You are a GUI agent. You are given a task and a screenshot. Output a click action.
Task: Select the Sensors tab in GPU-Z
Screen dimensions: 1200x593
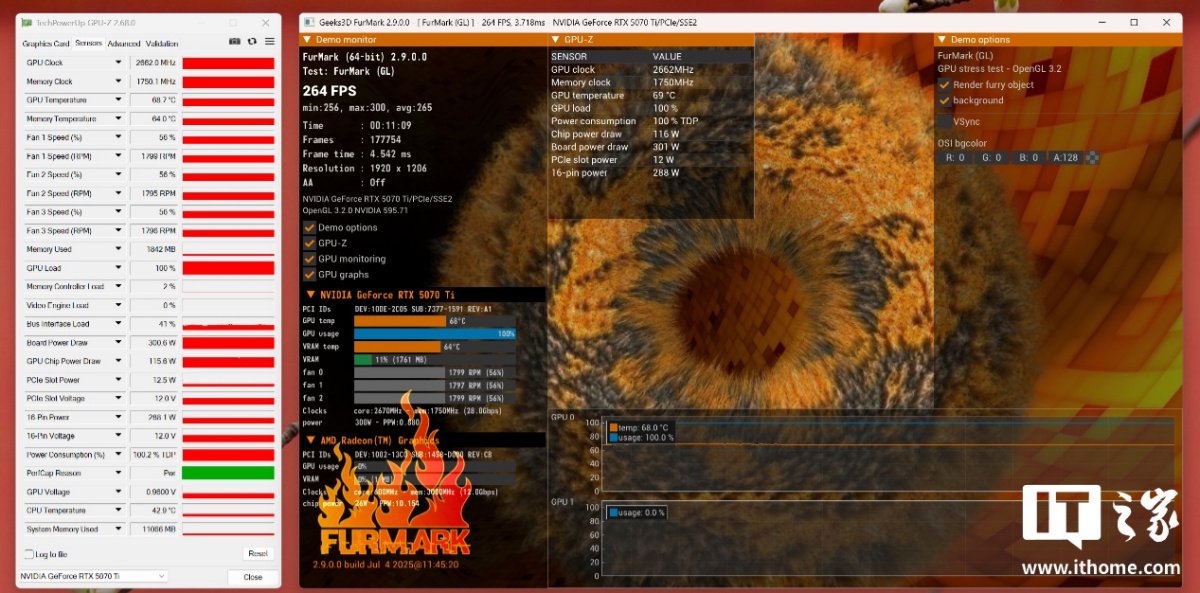(88, 44)
